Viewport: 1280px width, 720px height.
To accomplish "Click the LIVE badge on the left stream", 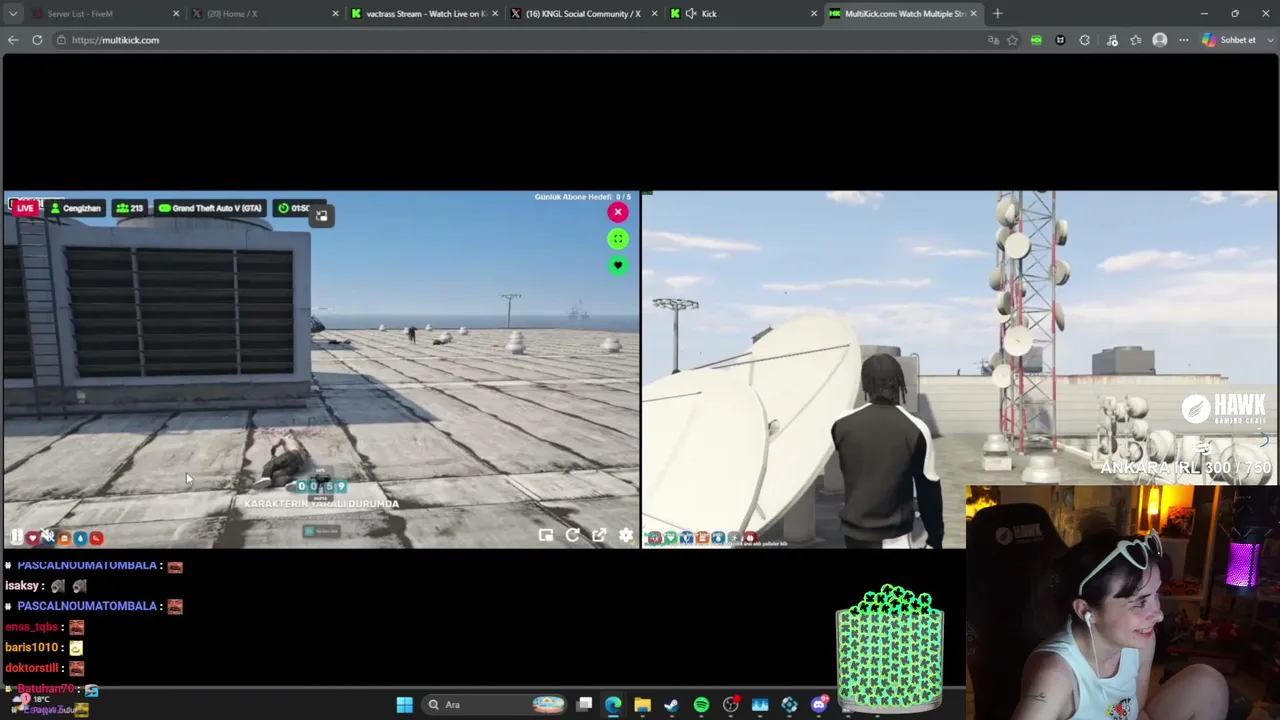I will click(x=24, y=208).
